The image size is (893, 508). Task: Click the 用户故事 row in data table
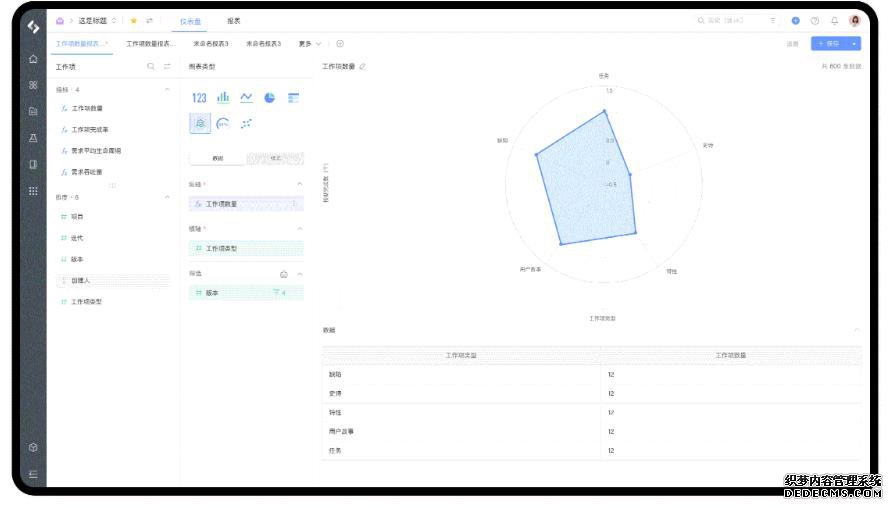tap(591, 432)
